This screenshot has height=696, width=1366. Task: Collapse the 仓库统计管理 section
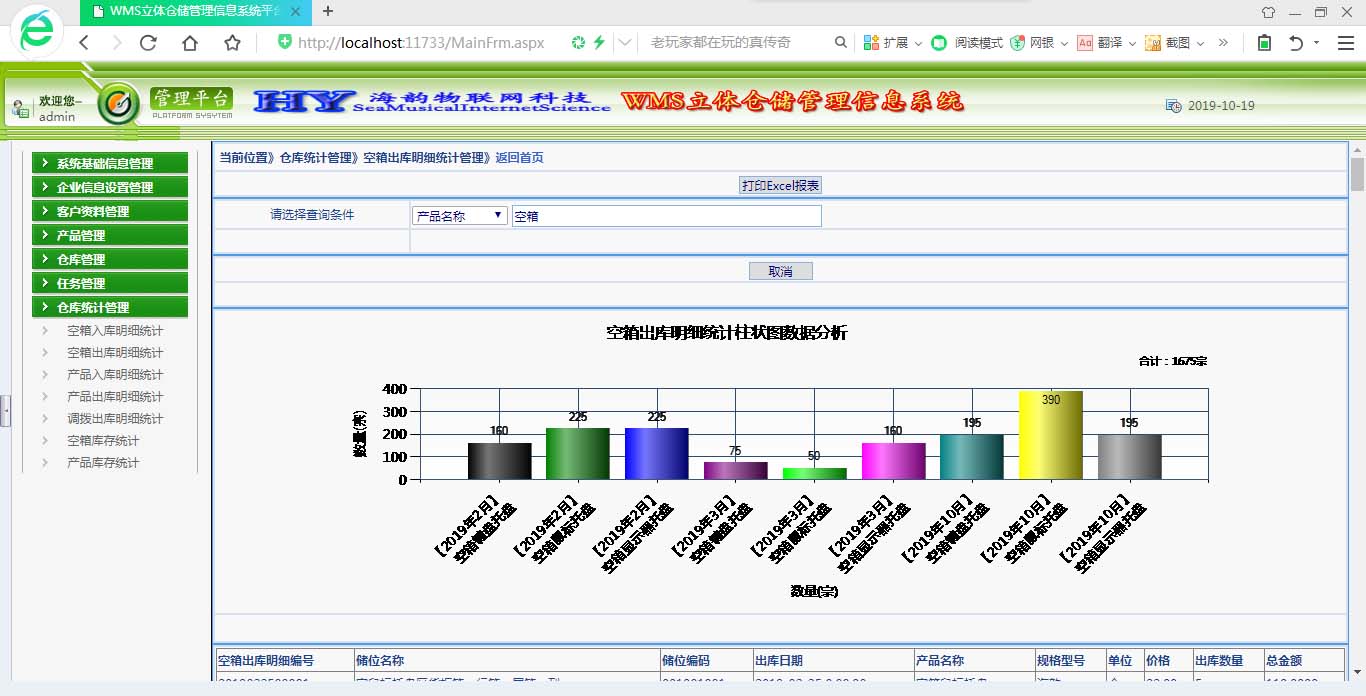(110, 308)
